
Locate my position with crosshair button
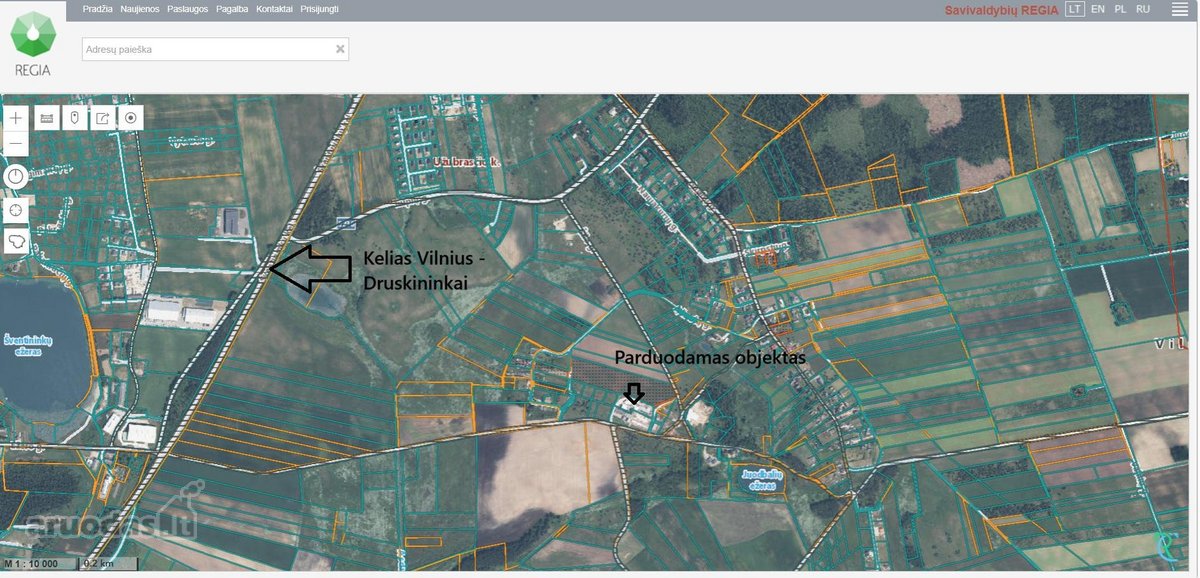click(x=16, y=209)
